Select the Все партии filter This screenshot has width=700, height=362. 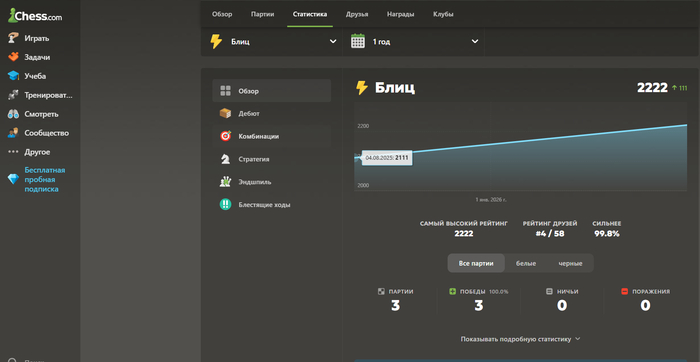point(476,263)
